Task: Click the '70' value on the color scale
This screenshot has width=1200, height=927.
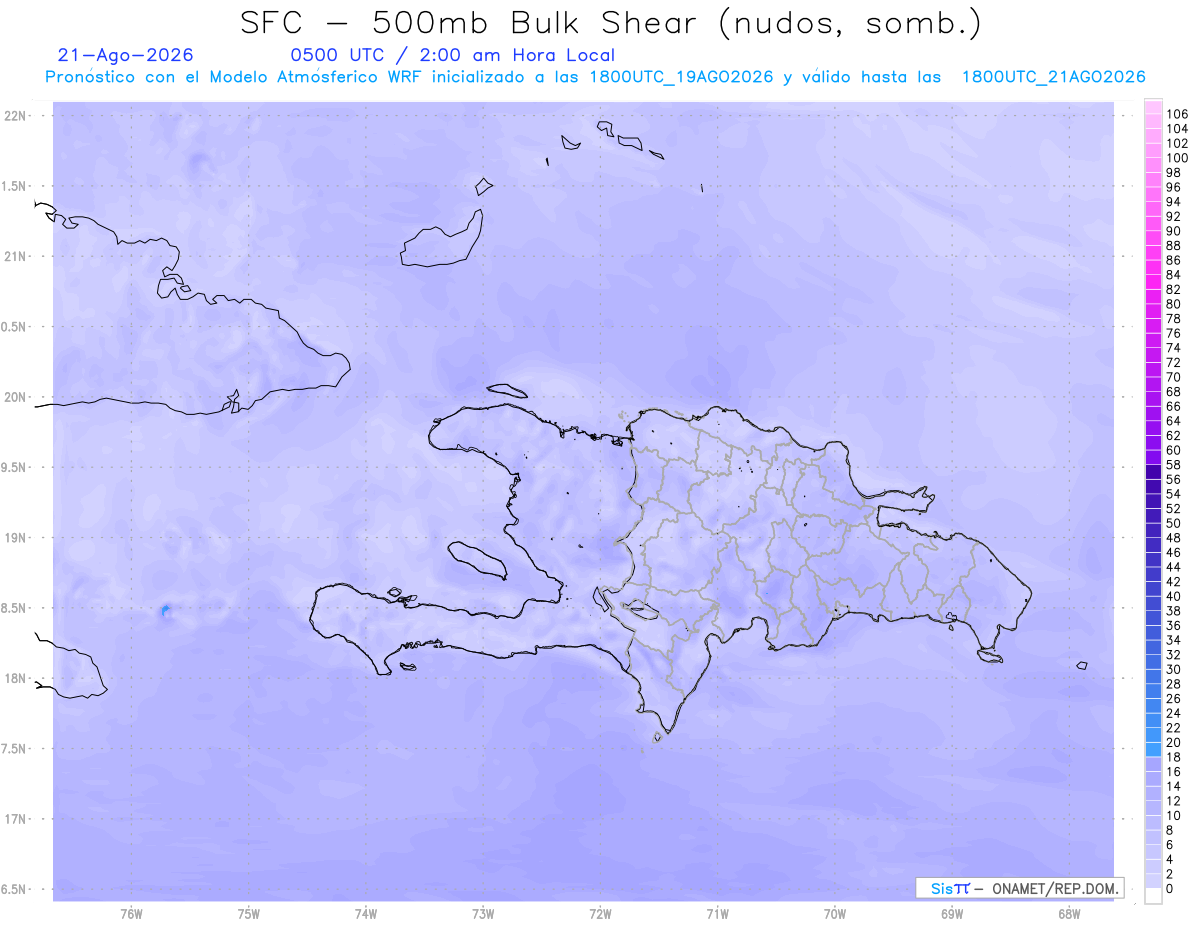Action: point(1173,377)
